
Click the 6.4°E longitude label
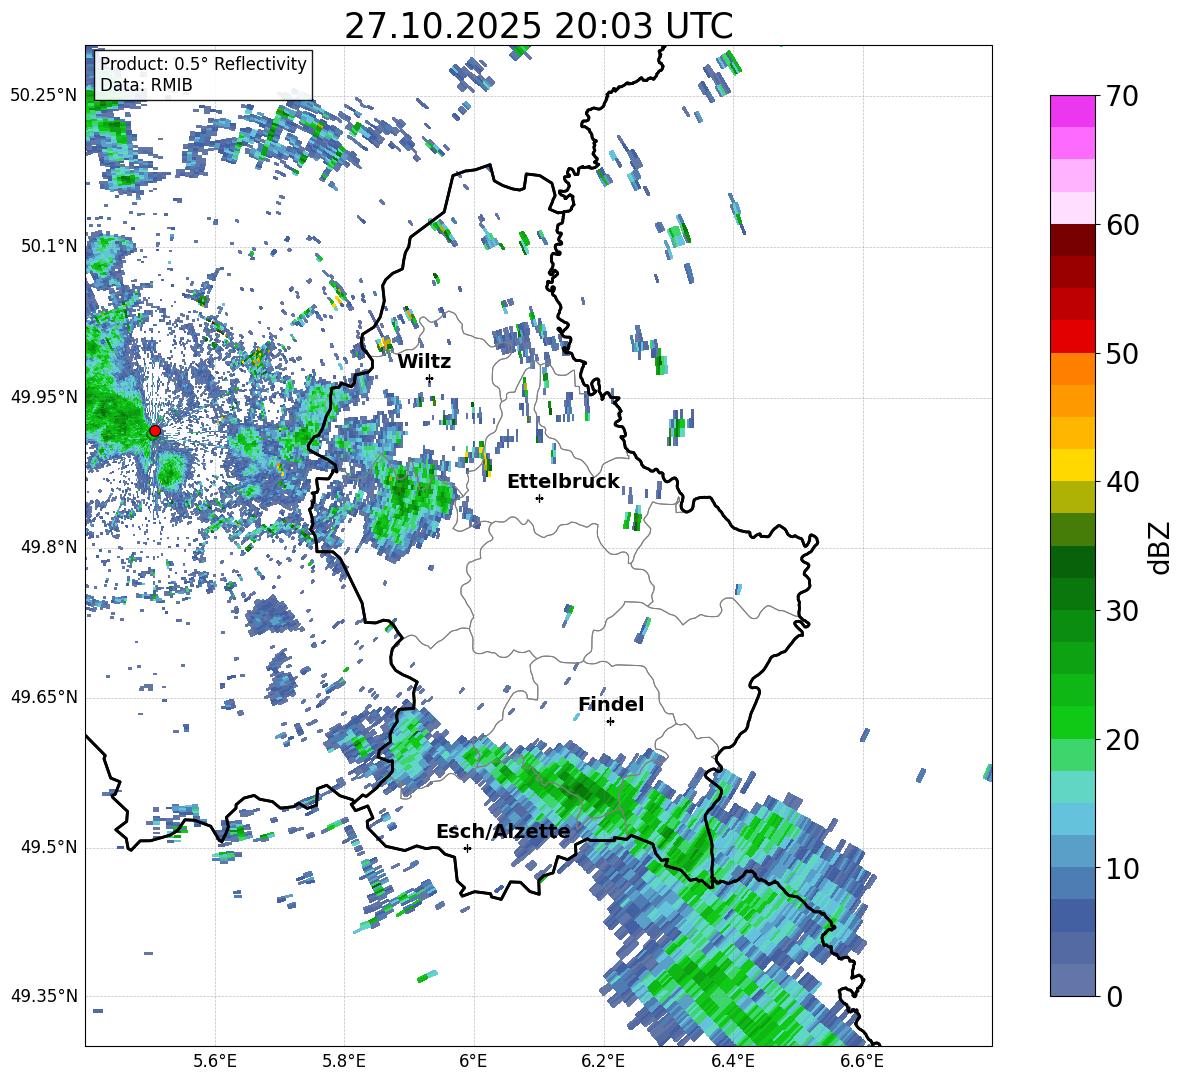732,1061
